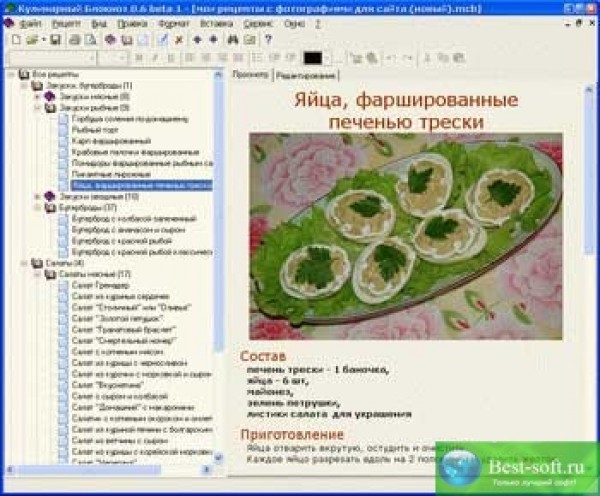Open an existing file via folder icon
600x496 pixels.
pyautogui.click(x=33, y=39)
